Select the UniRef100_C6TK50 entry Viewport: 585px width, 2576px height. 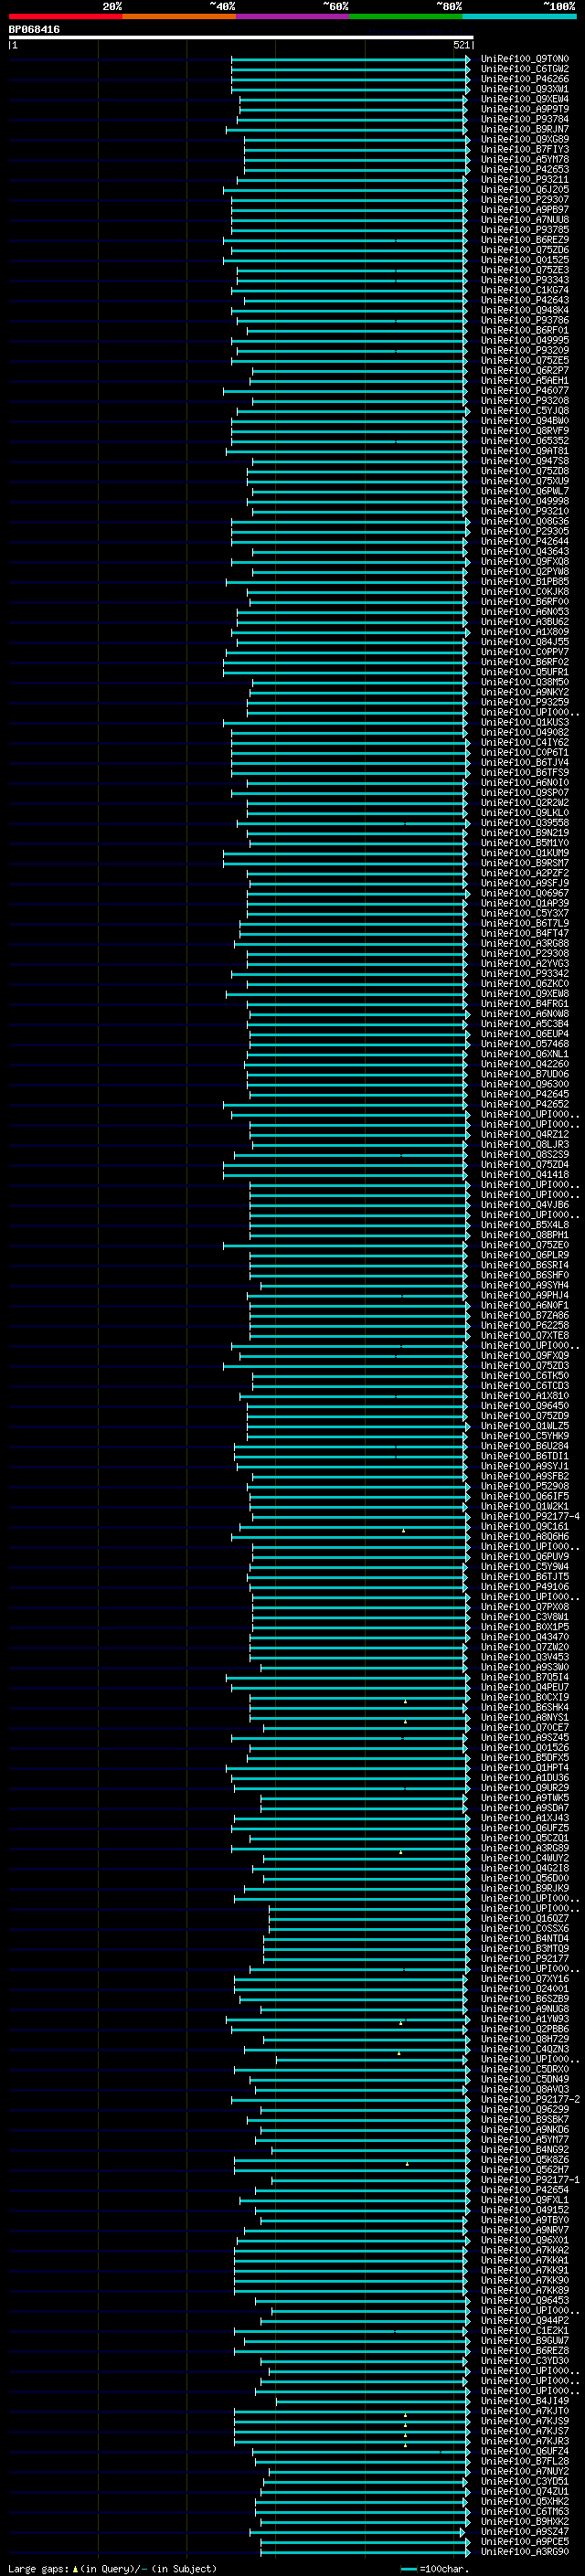[x=524, y=1376]
